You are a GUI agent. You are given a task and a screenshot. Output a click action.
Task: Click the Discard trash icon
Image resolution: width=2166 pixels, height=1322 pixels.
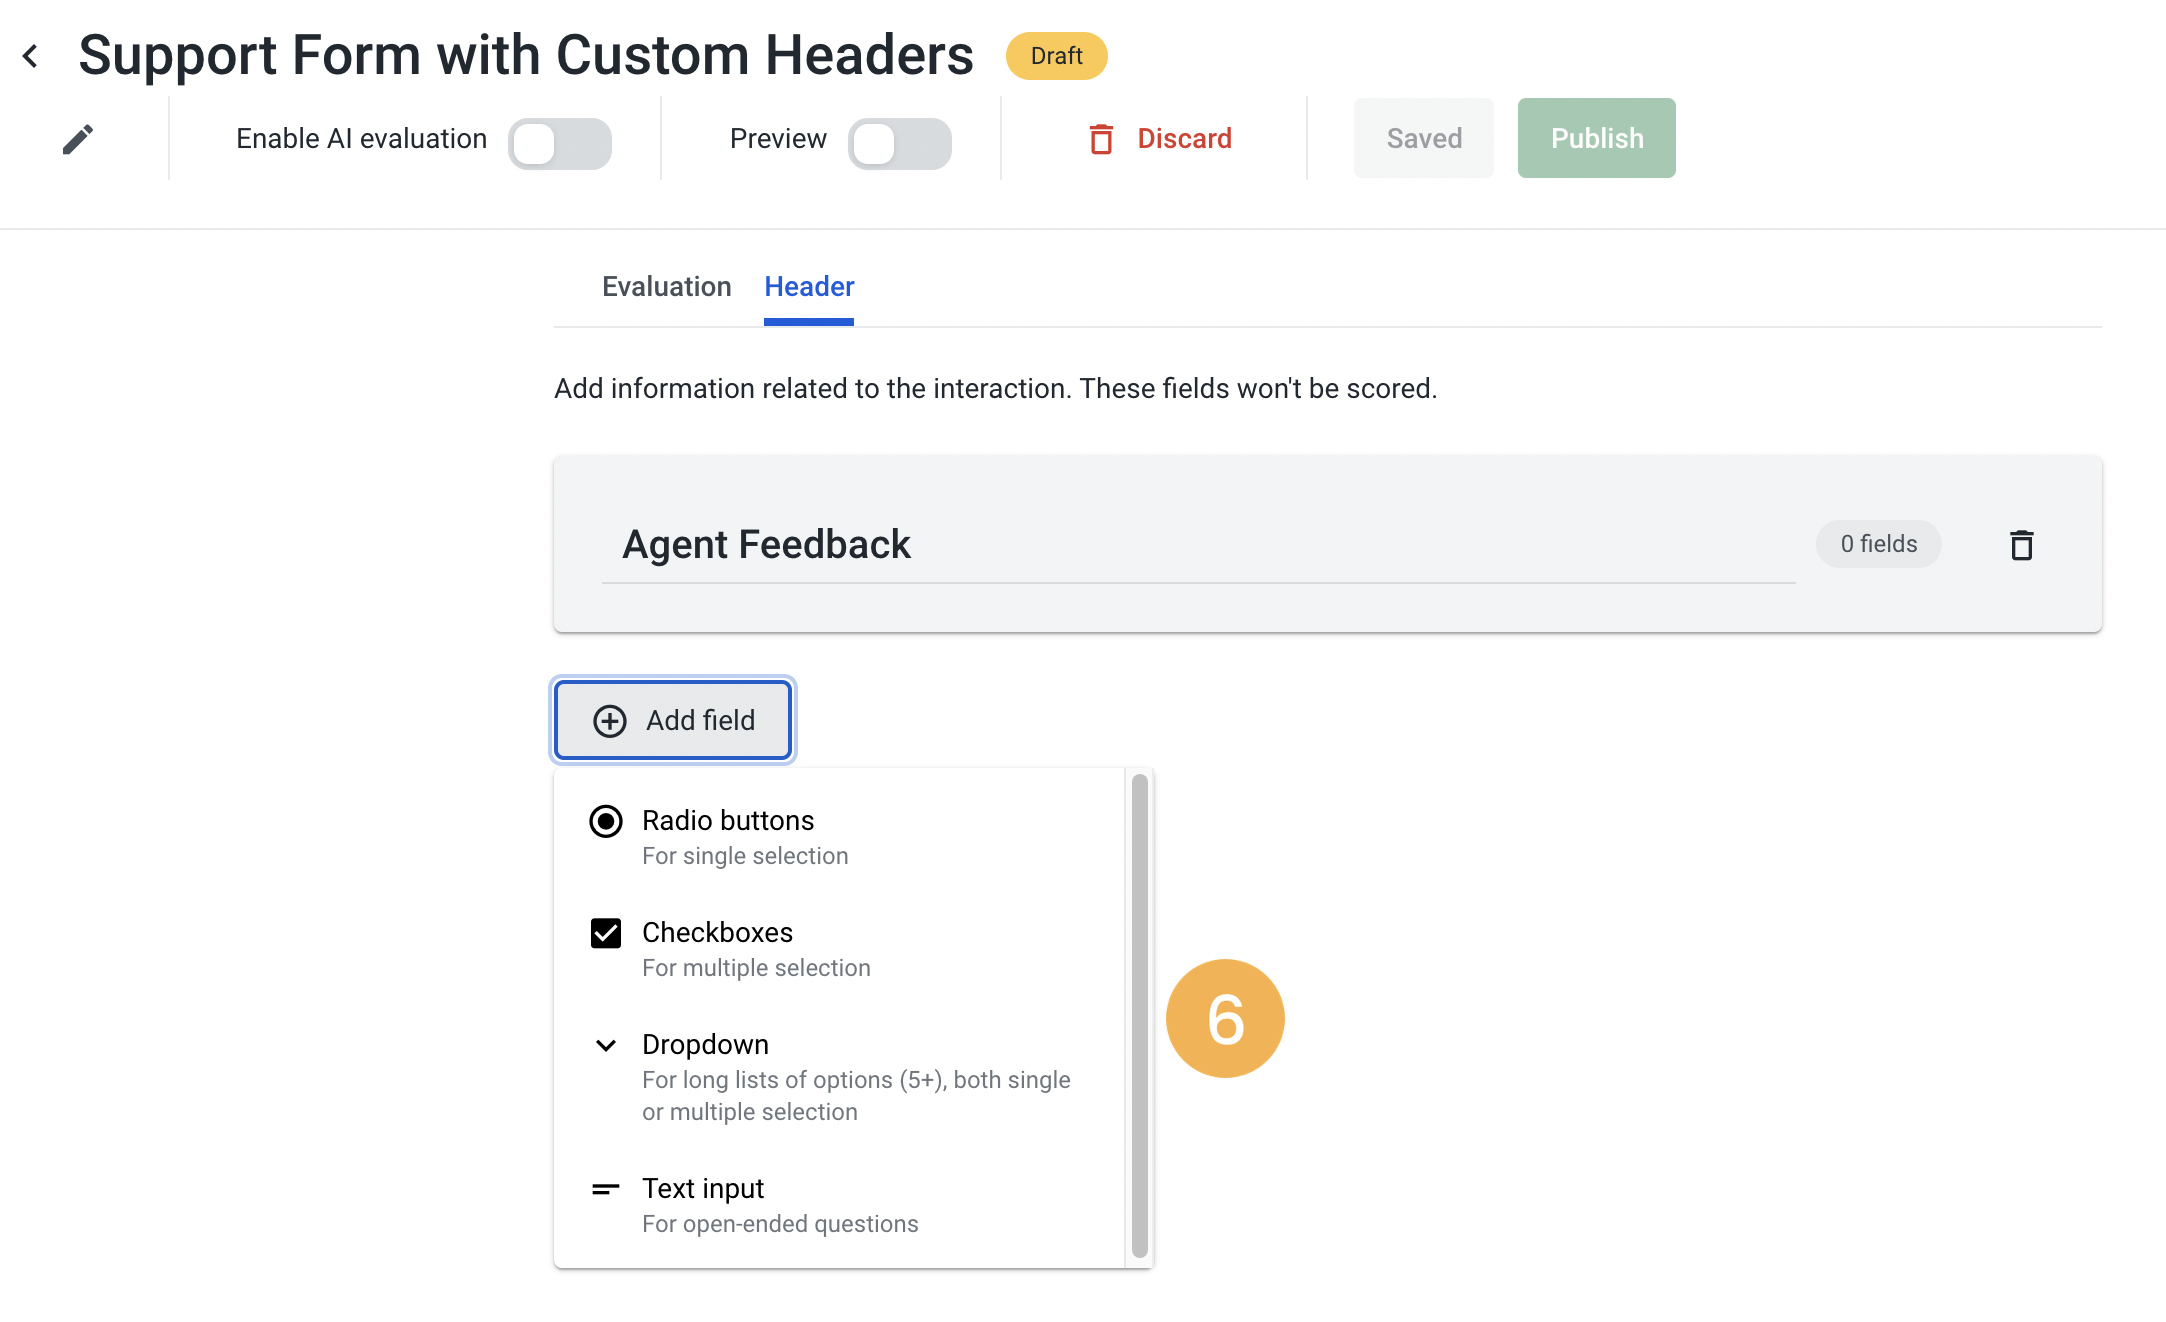[x=1100, y=139]
